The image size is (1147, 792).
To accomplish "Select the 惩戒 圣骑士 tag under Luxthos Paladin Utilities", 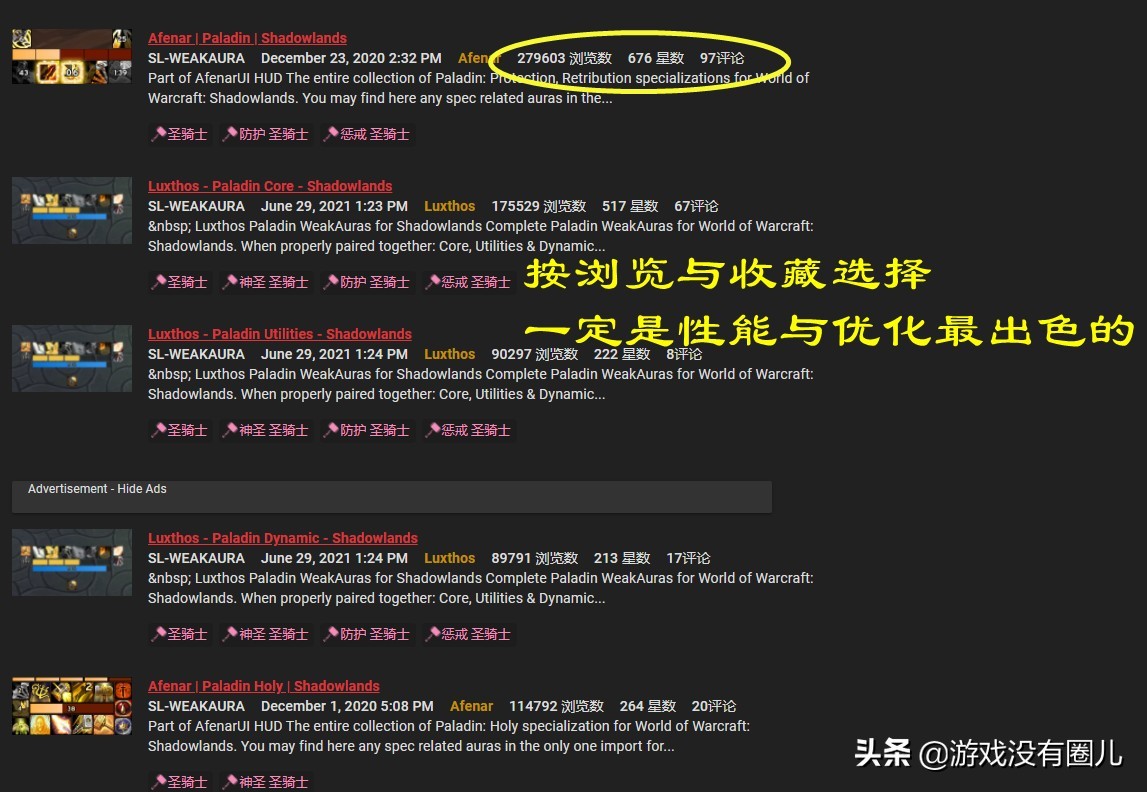I will (468, 430).
